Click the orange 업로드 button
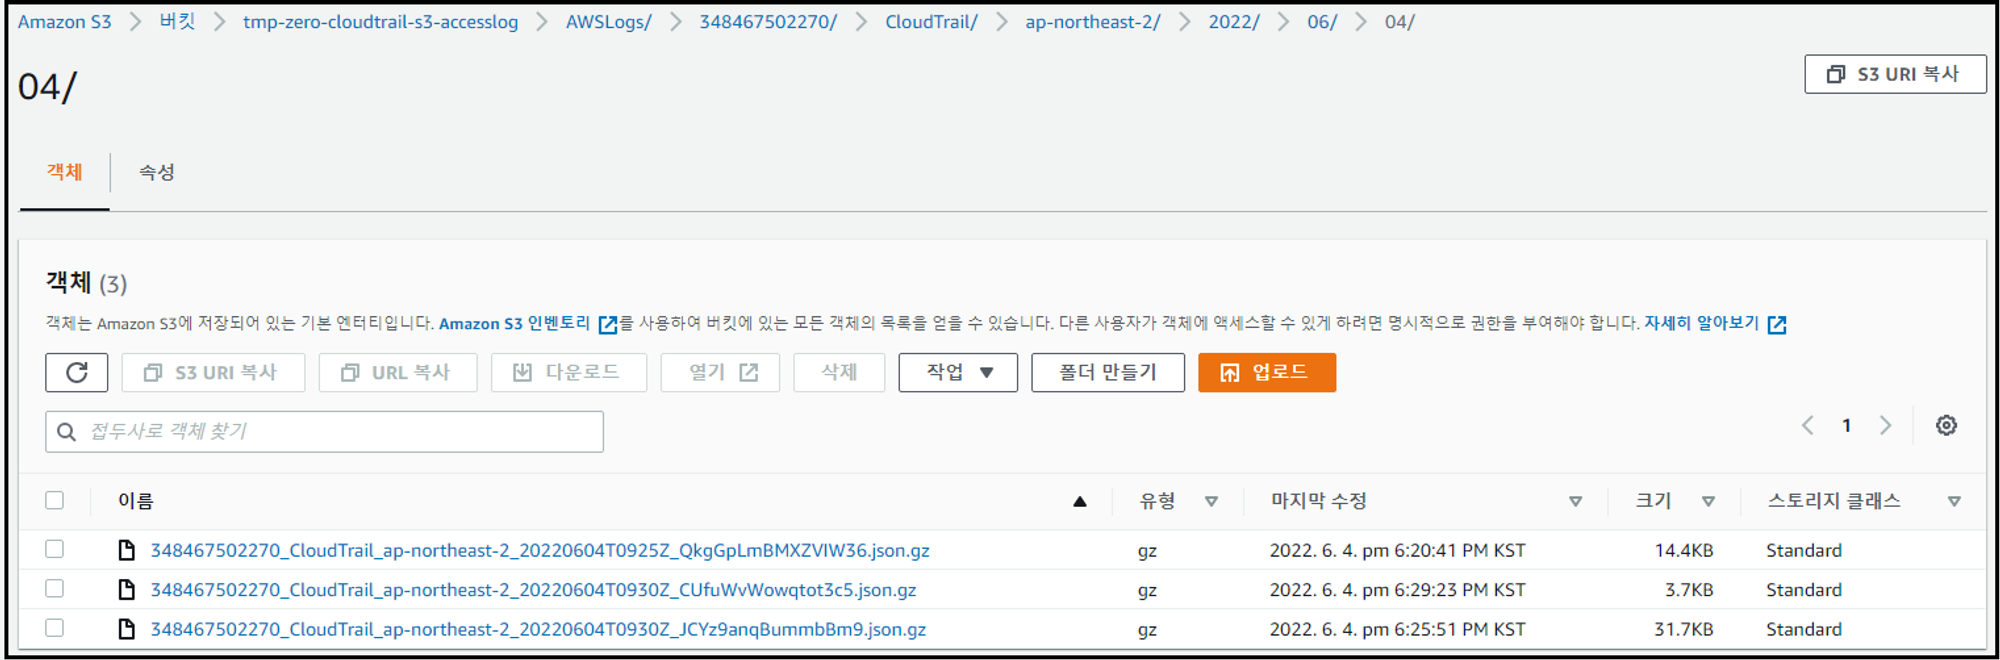Viewport: 2000px width, 660px height. [1267, 373]
